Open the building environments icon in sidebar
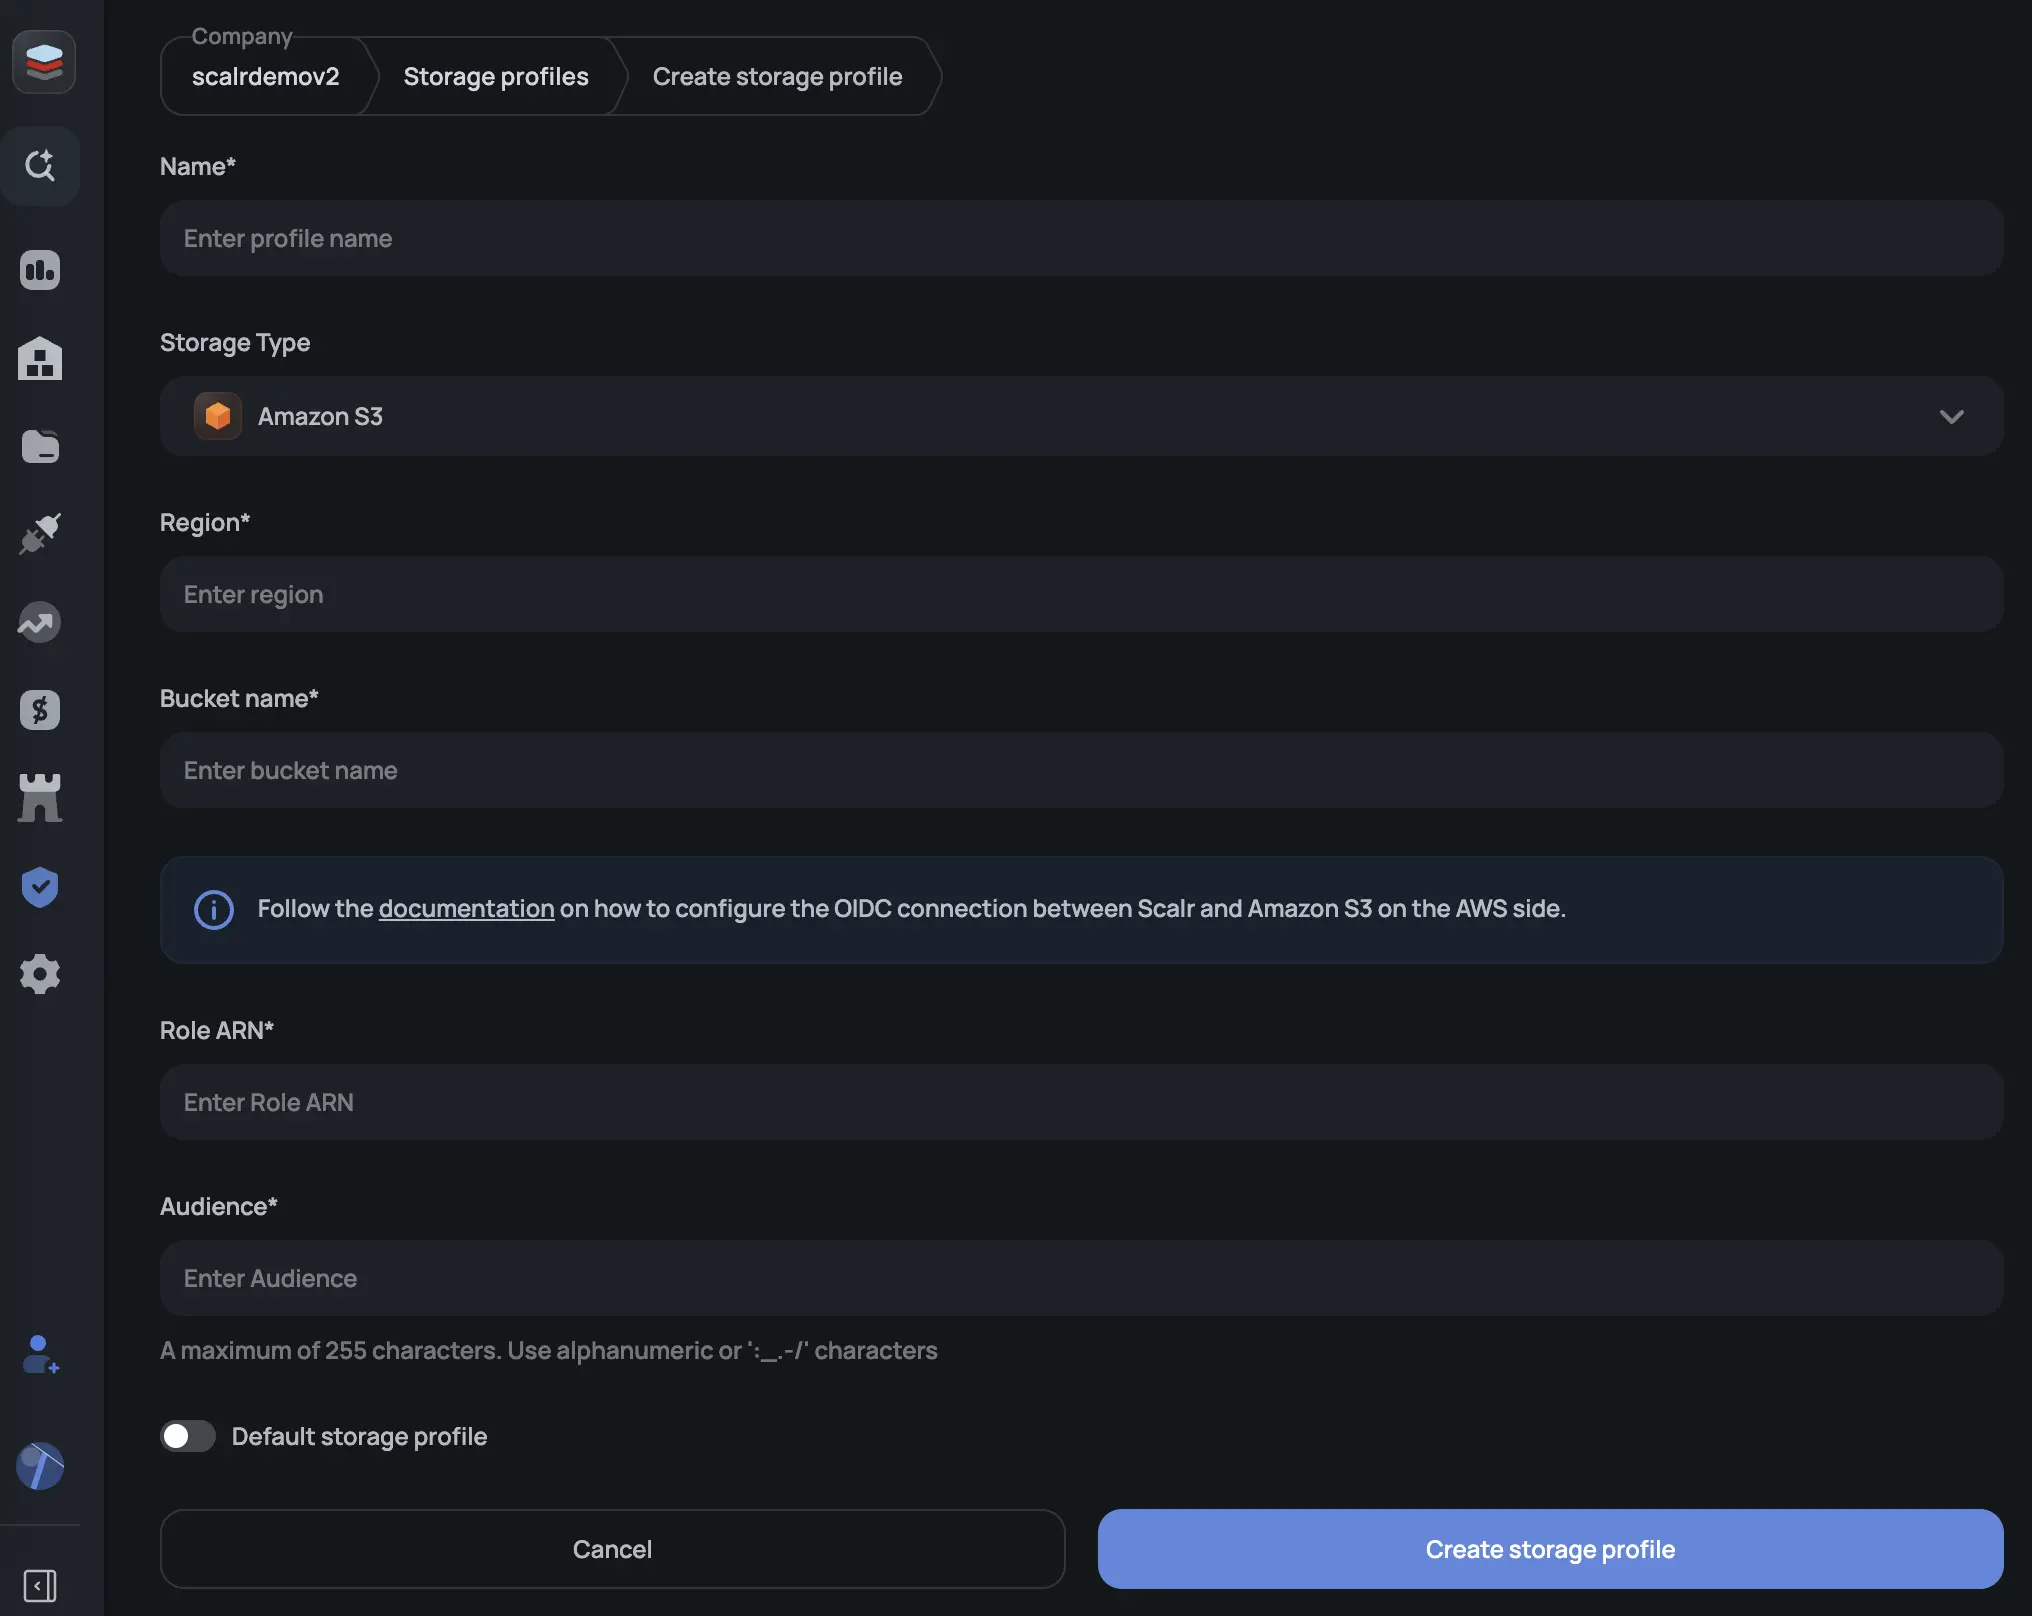This screenshot has width=2032, height=1616. click(40, 358)
